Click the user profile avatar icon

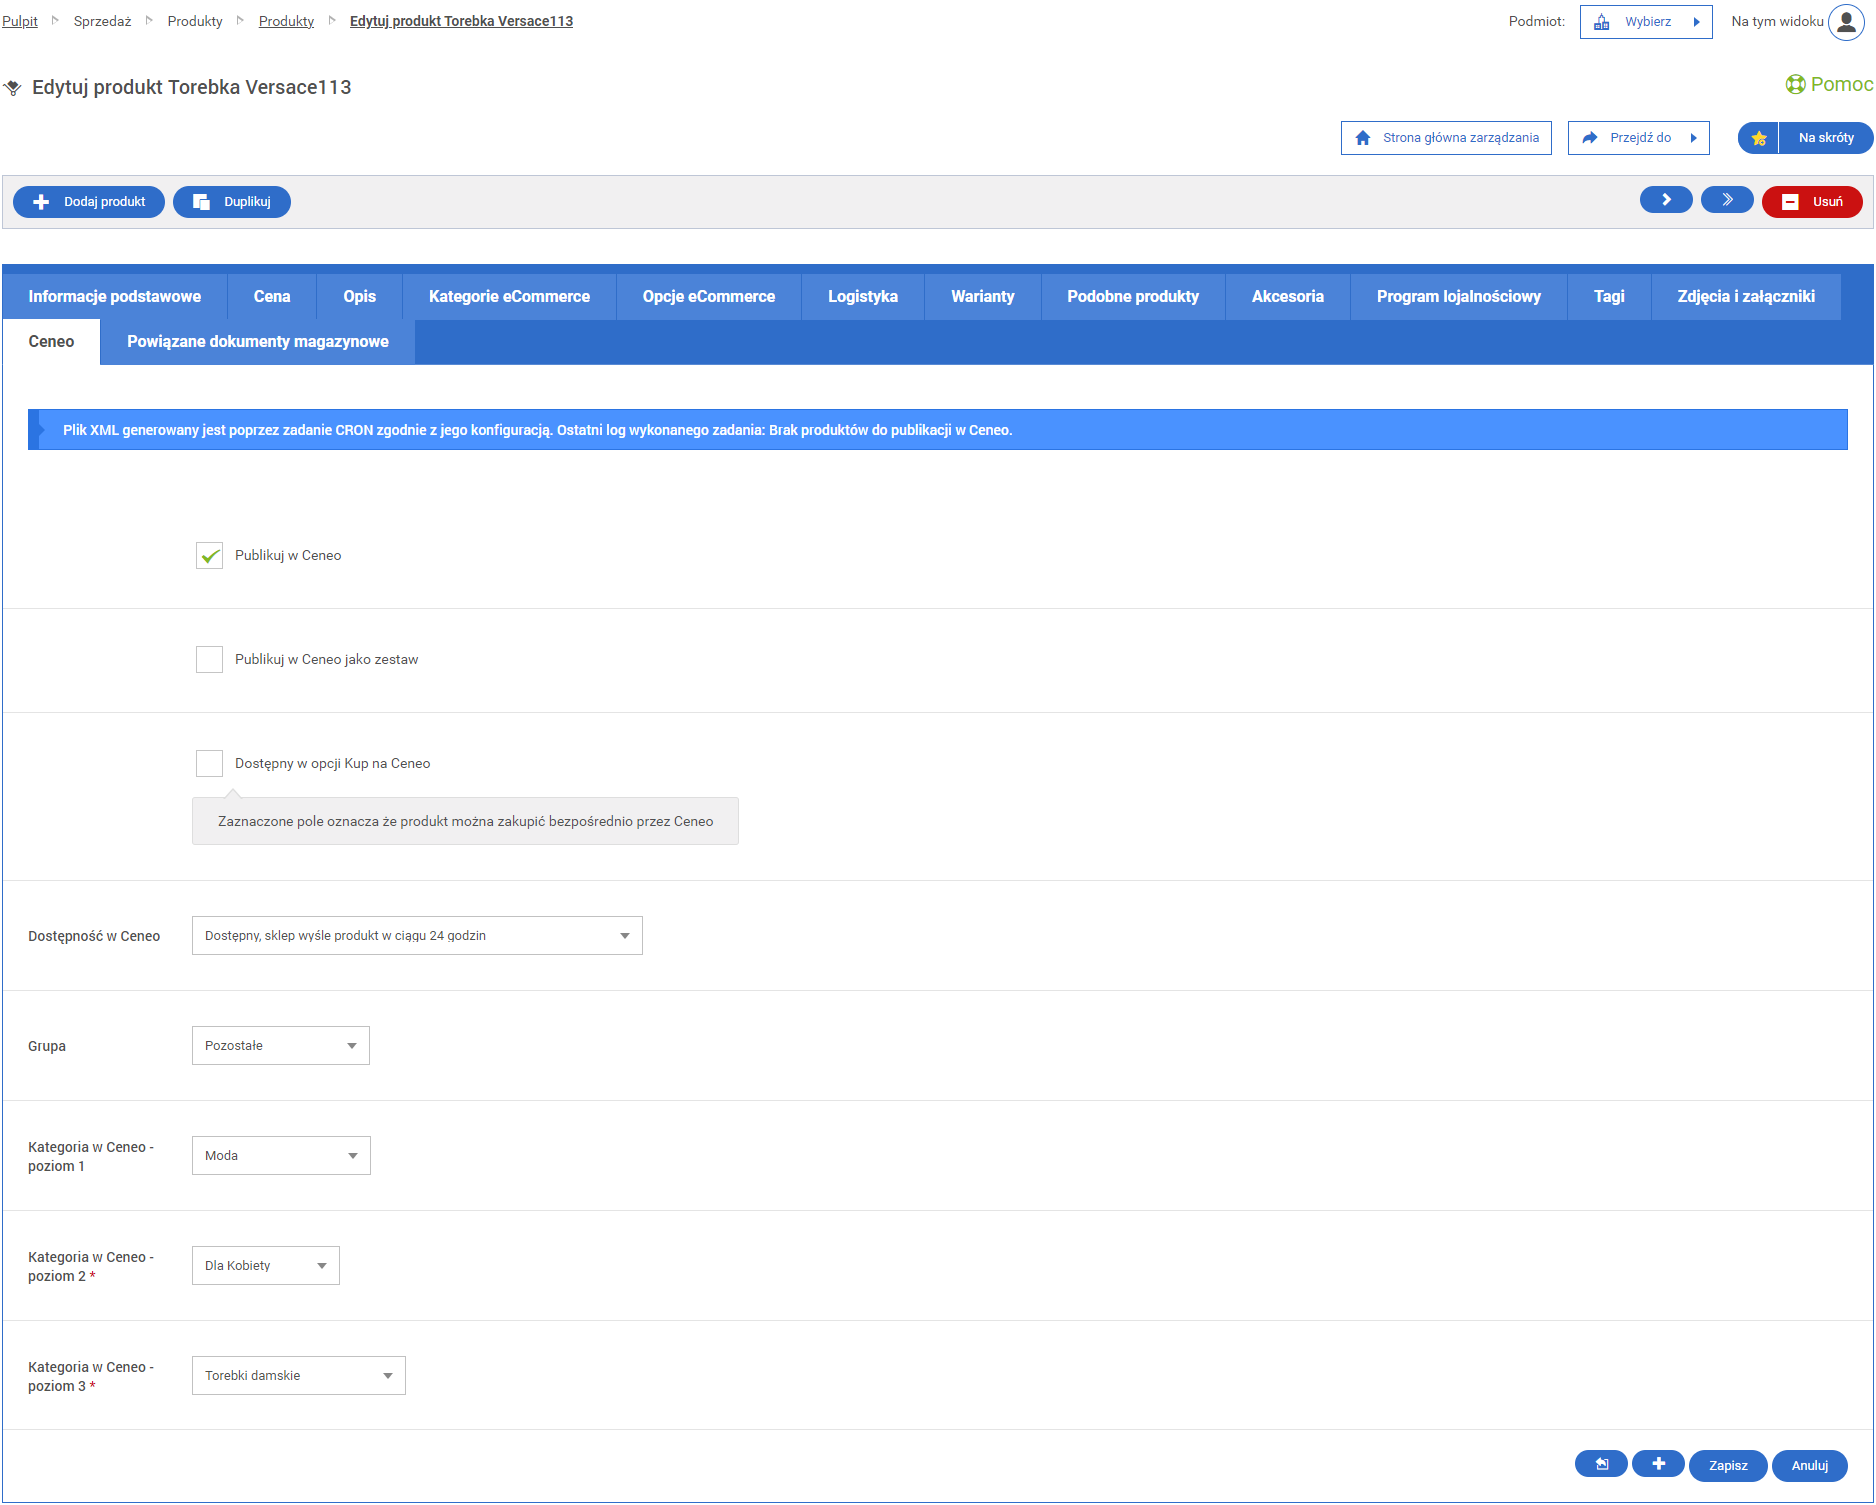point(1846,22)
